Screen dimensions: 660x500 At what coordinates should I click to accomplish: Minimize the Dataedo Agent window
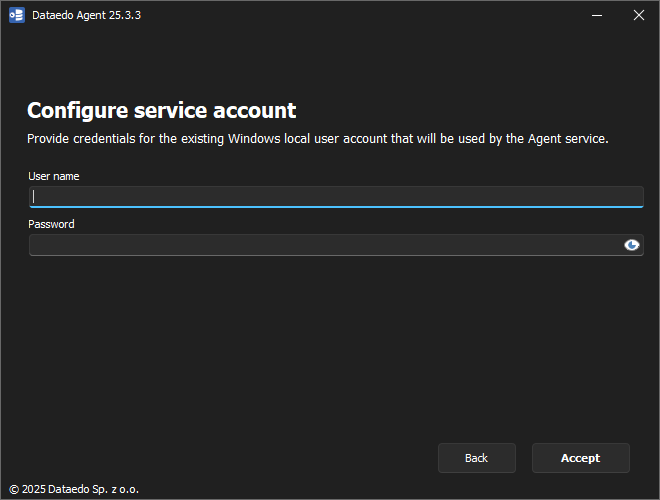point(597,15)
